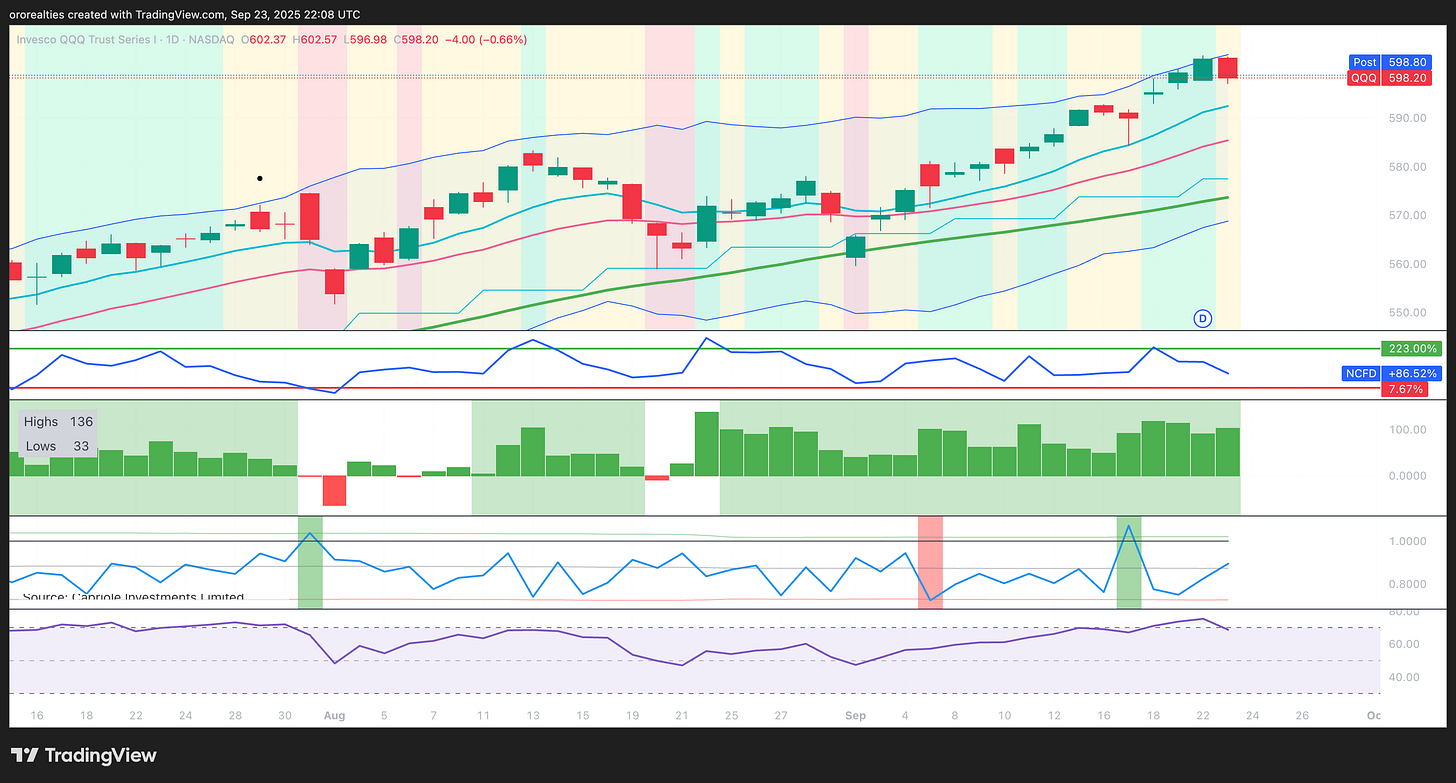Image resolution: width=1456 pixels, height=783 pixels.
Task: Click the circled D dividend marker
Action: tap(1203, 318)
